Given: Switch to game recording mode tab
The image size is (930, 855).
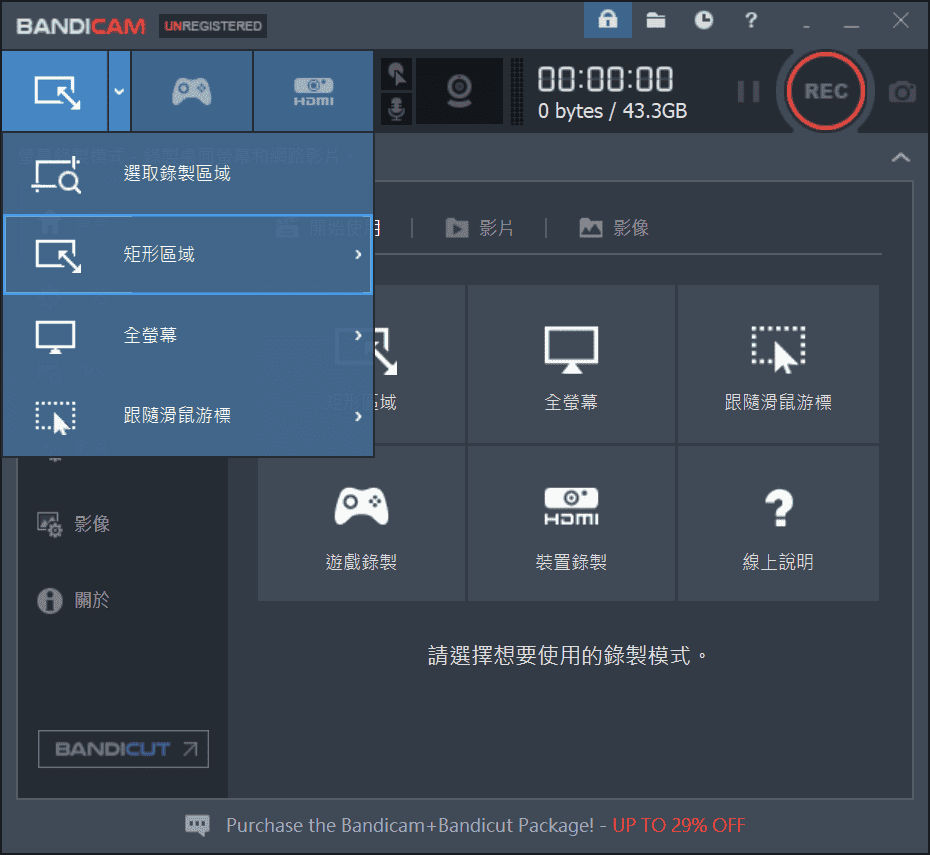Looking at the screenshot, I should 192,91.
